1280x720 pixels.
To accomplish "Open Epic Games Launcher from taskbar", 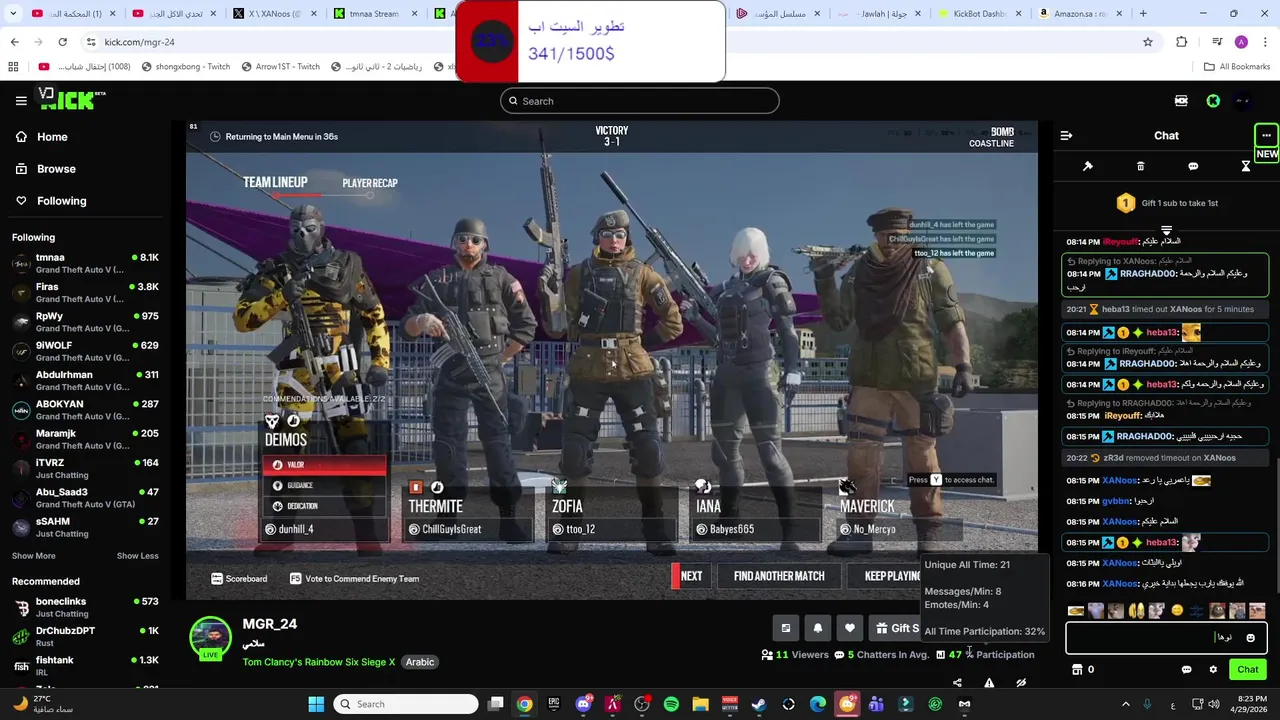I will tap(554, 704).
